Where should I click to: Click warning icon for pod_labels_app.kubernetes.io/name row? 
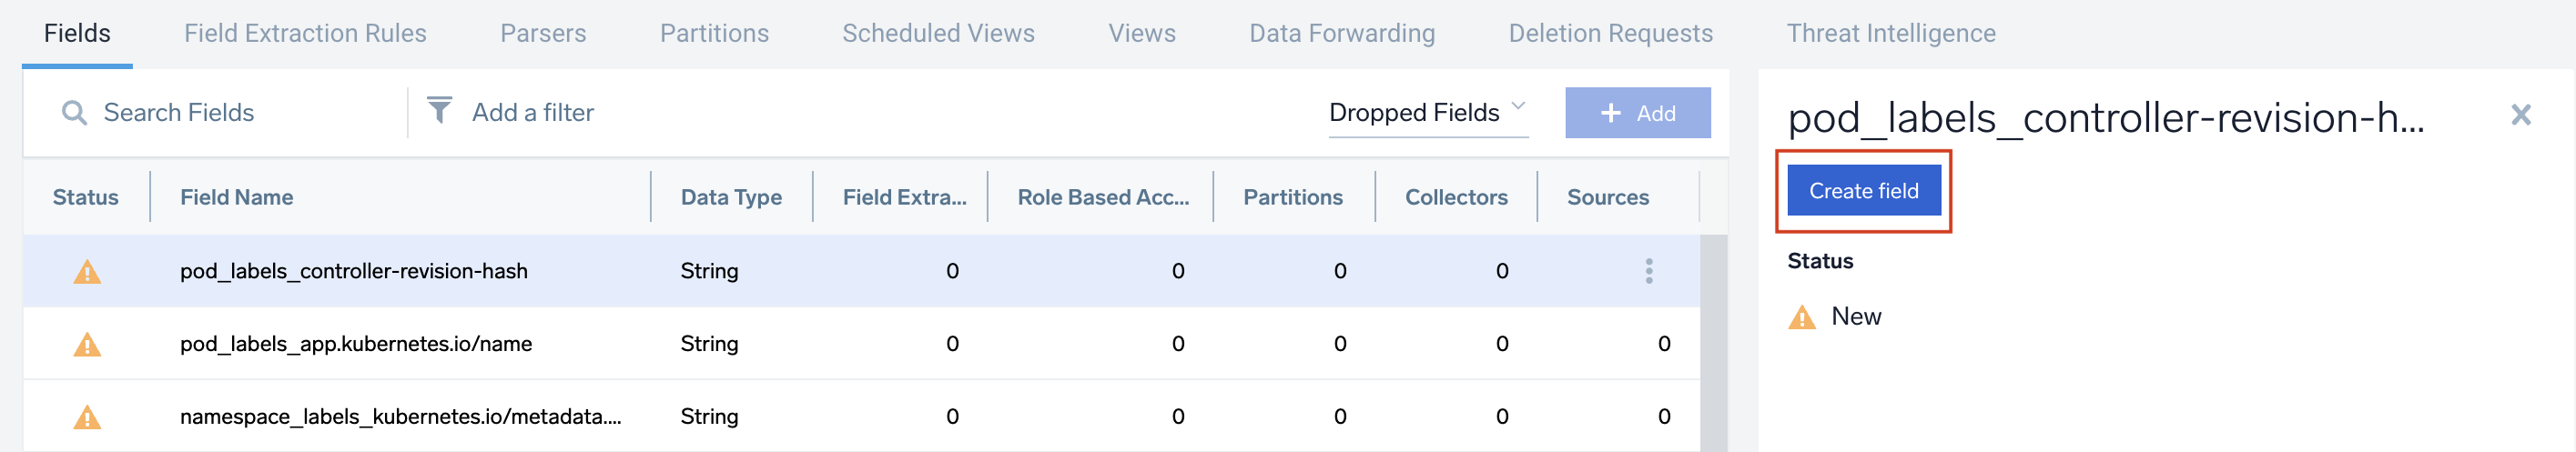(x=87, y=345)
